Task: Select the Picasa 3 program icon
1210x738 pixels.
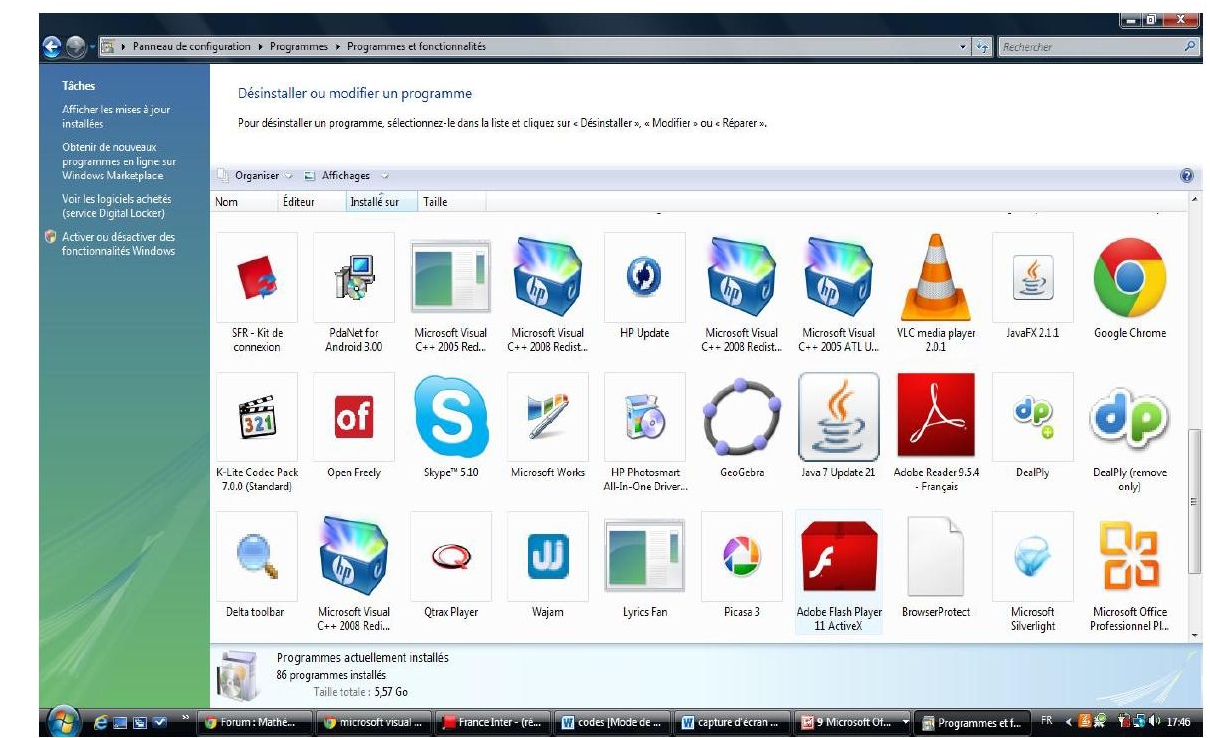Action: click(742, 554)
